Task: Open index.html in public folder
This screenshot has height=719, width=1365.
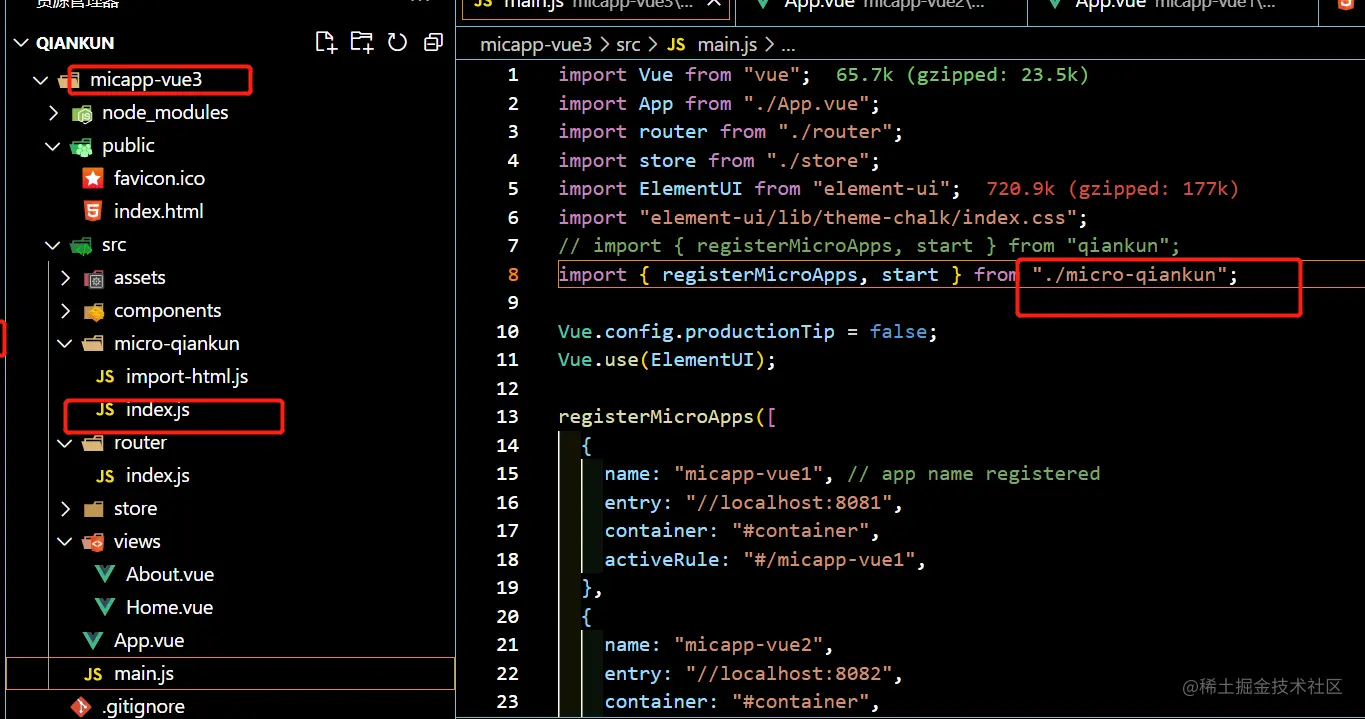Action: pyautogui.click(x=158, y=211)
